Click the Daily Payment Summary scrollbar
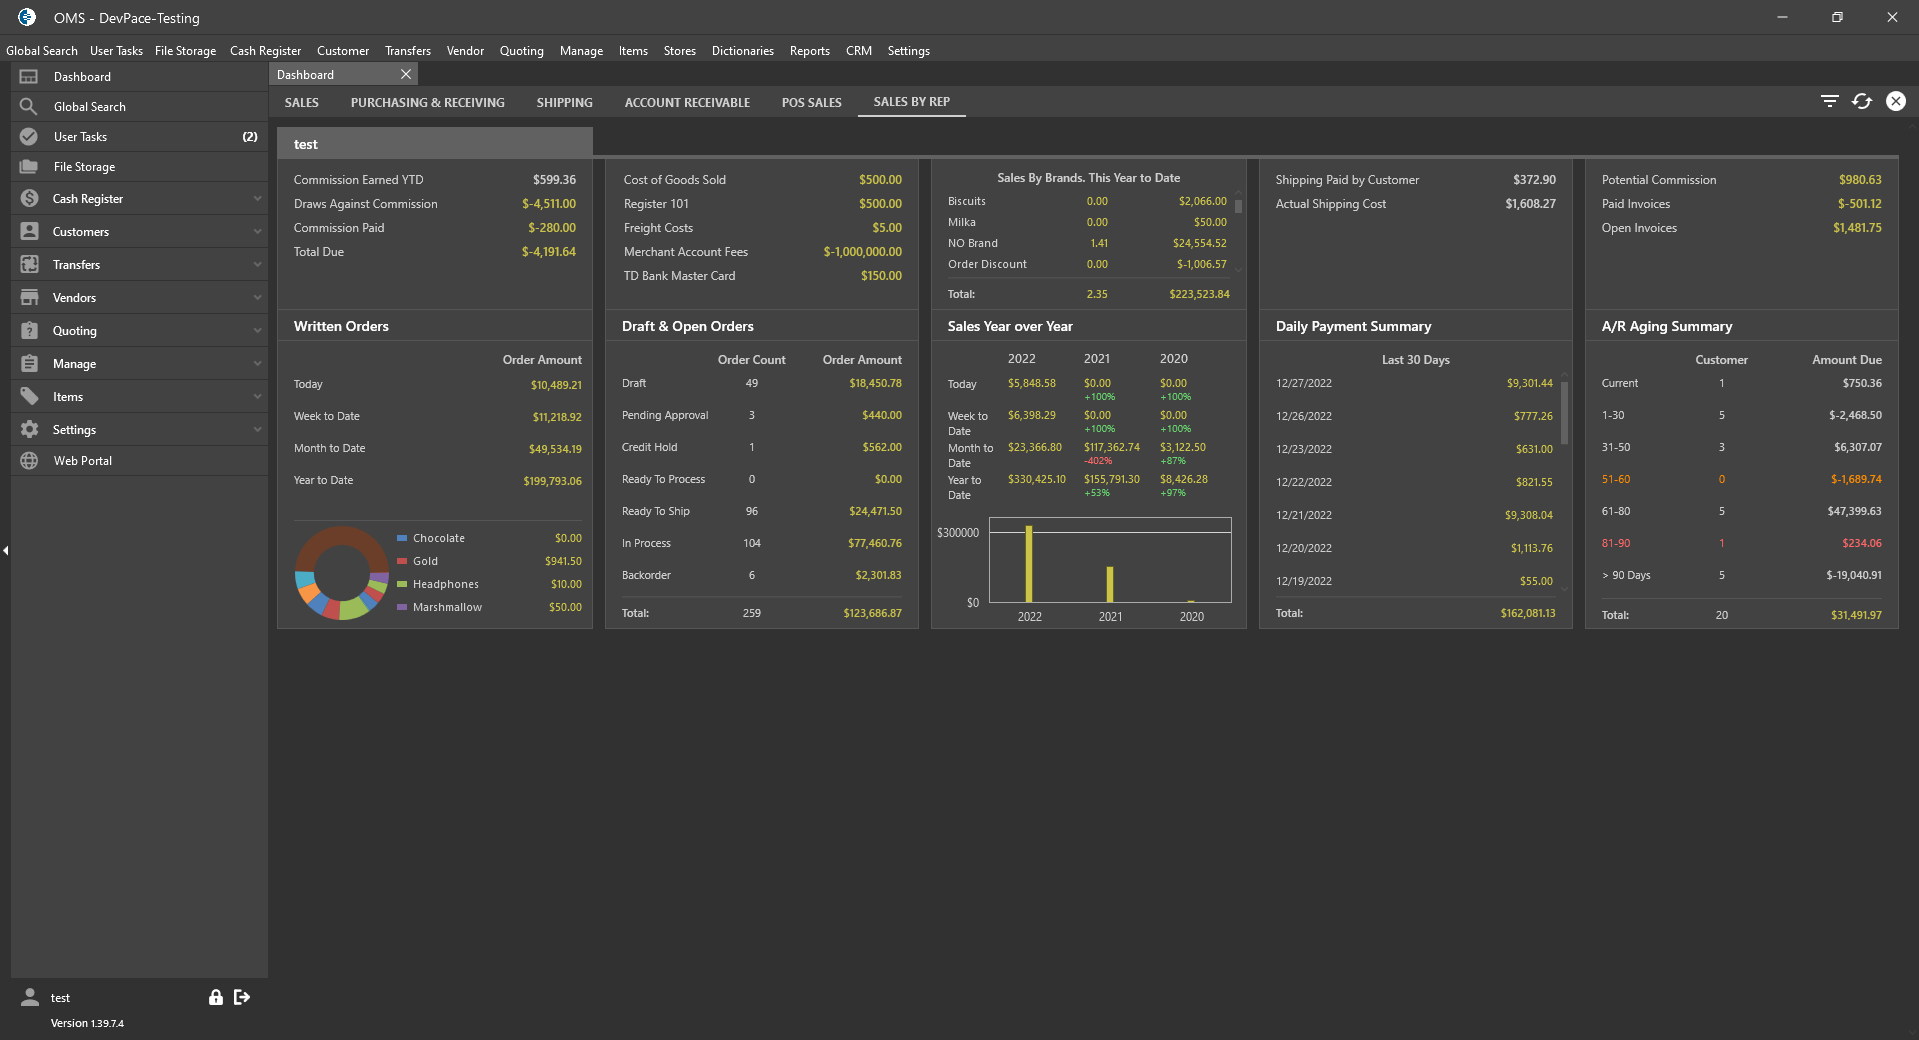Screen dimensions: 1919x1040 click(x=1564, y=410)
